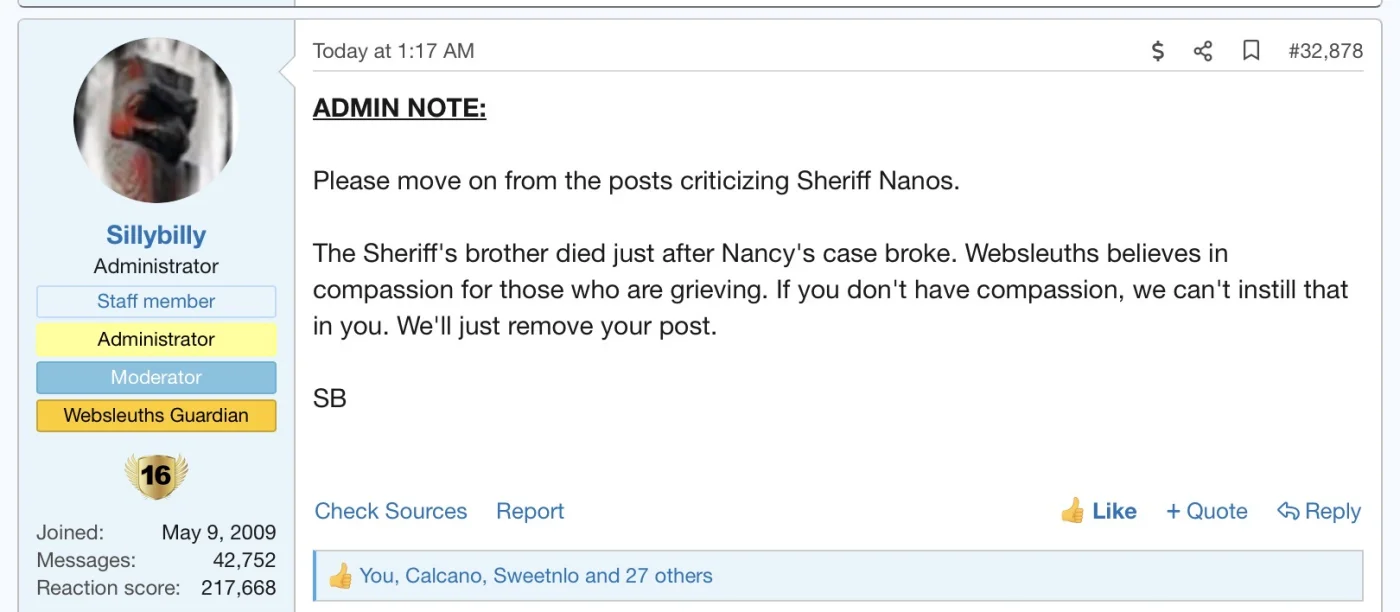Open the Sillybilly username link
The height and width of the screenshot is (612, 1400).
point(156,235)
